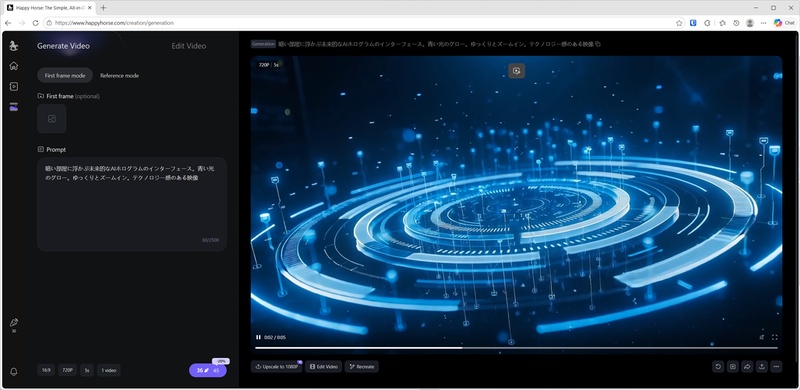Close the Happy Horse browser tab

click(x=90, y=8)
